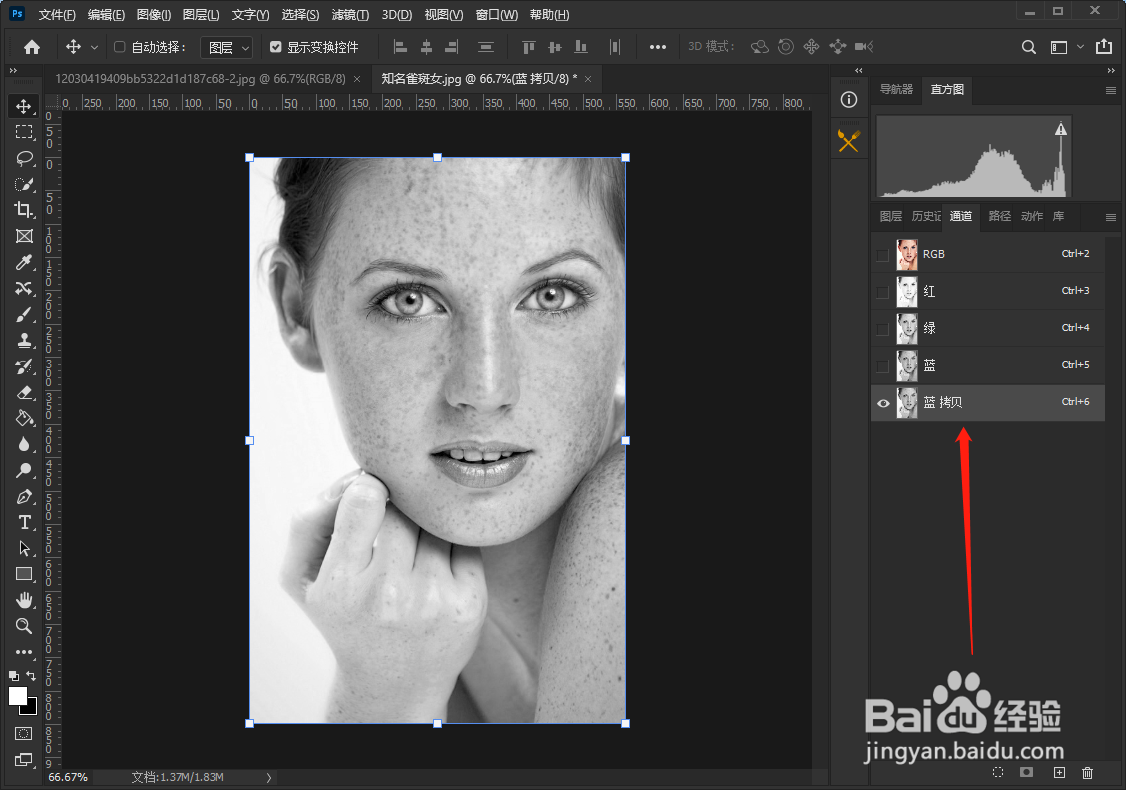Select the Lasso tool
The image size is (1126, 790).
pos(24,158)
